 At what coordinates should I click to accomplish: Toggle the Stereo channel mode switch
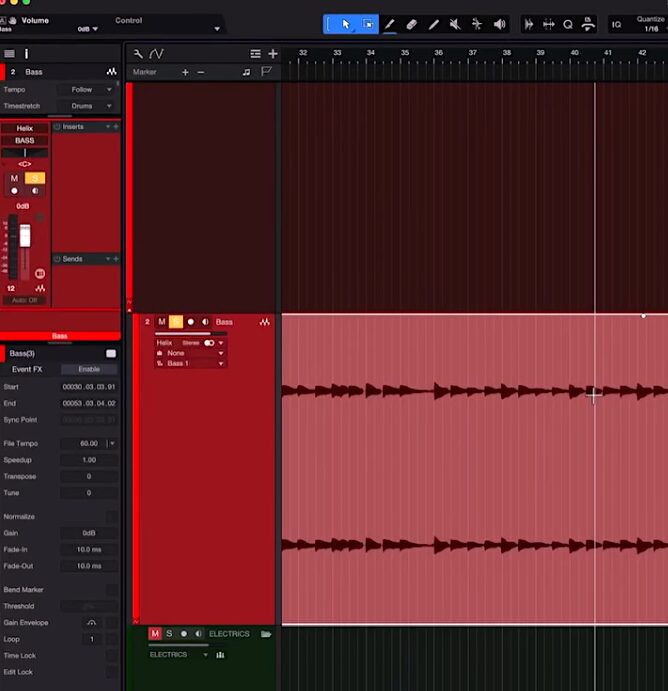(209, 343)
